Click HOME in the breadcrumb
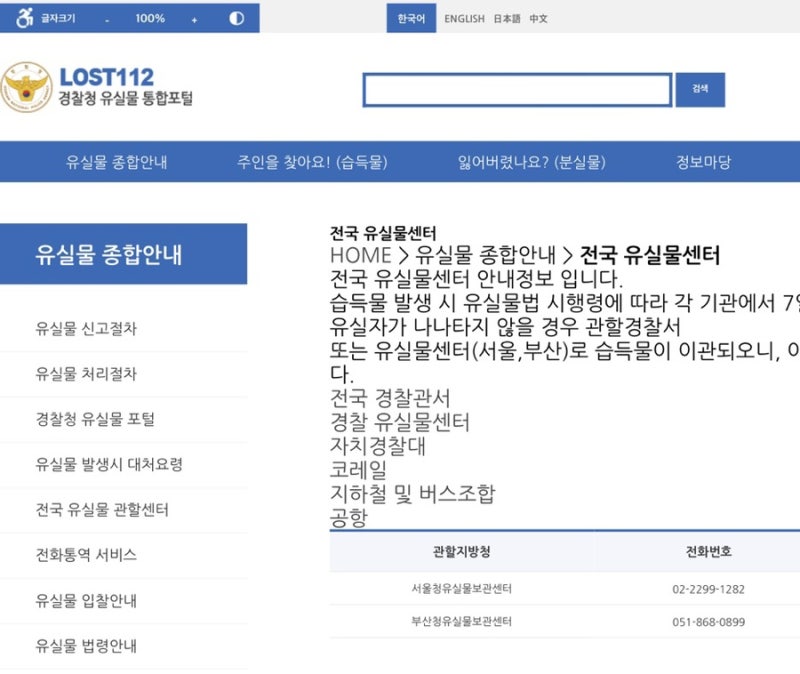Screen dimensions: 800x674 tap(361, 255)
